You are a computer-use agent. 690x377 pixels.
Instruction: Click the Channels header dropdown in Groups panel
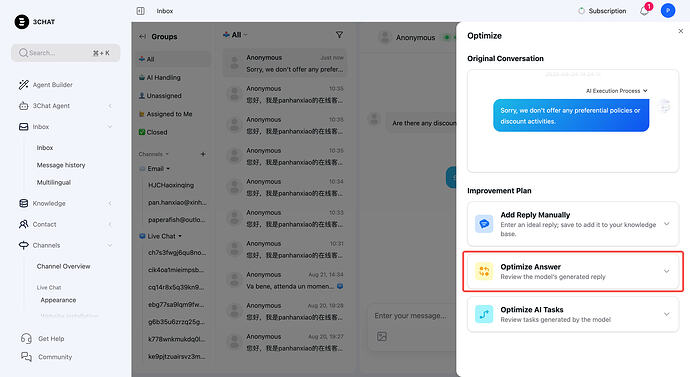click(154, 154)
